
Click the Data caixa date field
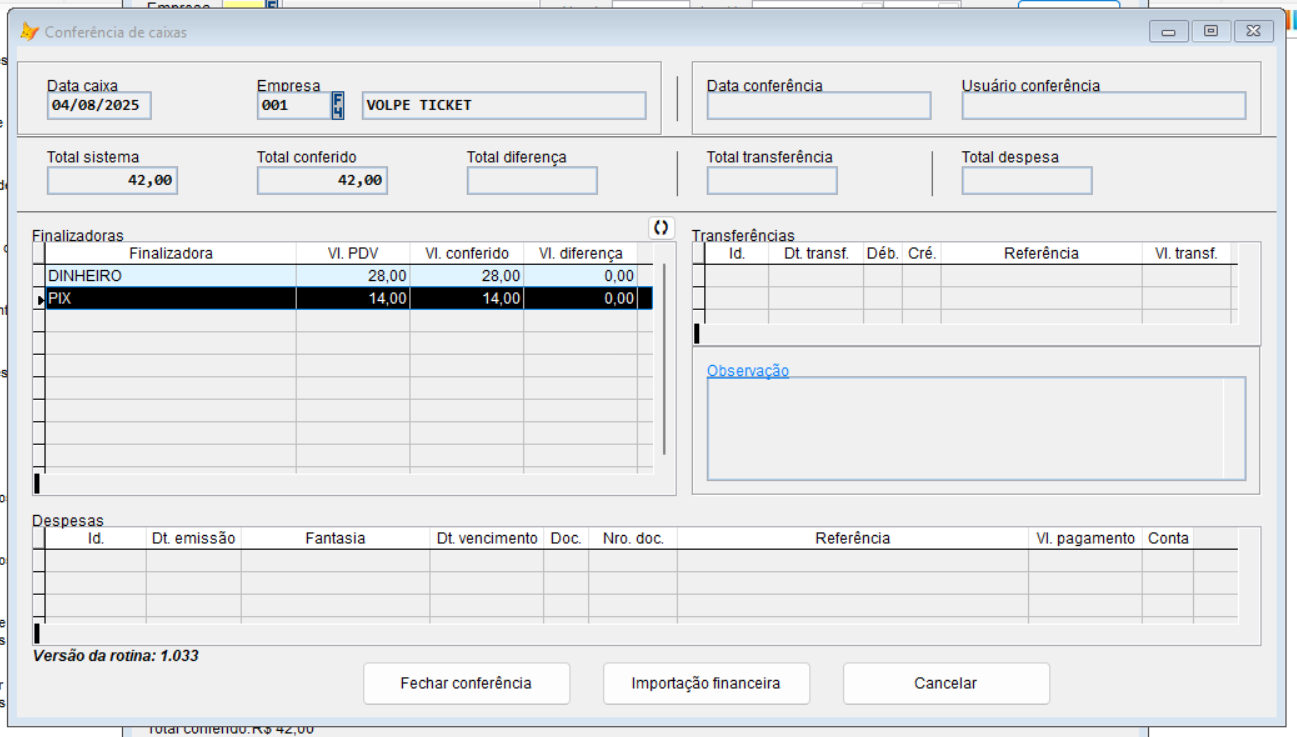pos(99,105)
